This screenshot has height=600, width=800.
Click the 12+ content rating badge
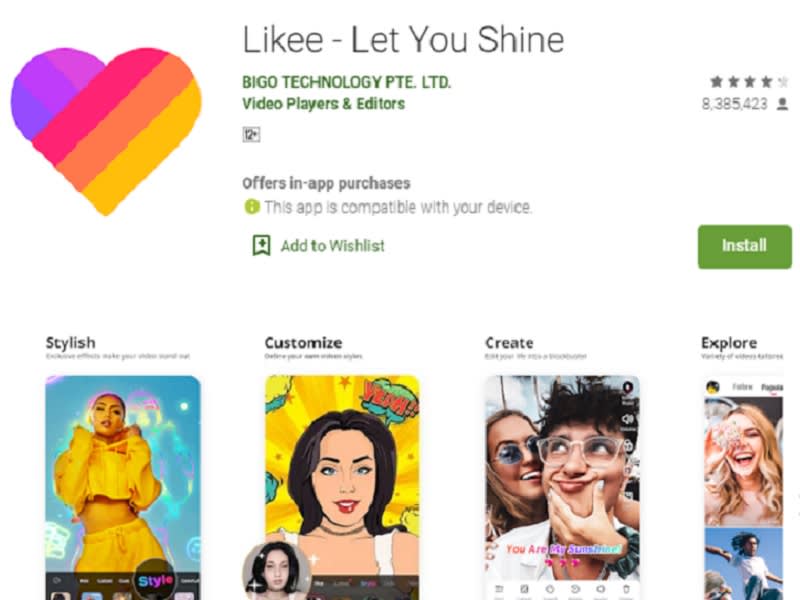251,134
